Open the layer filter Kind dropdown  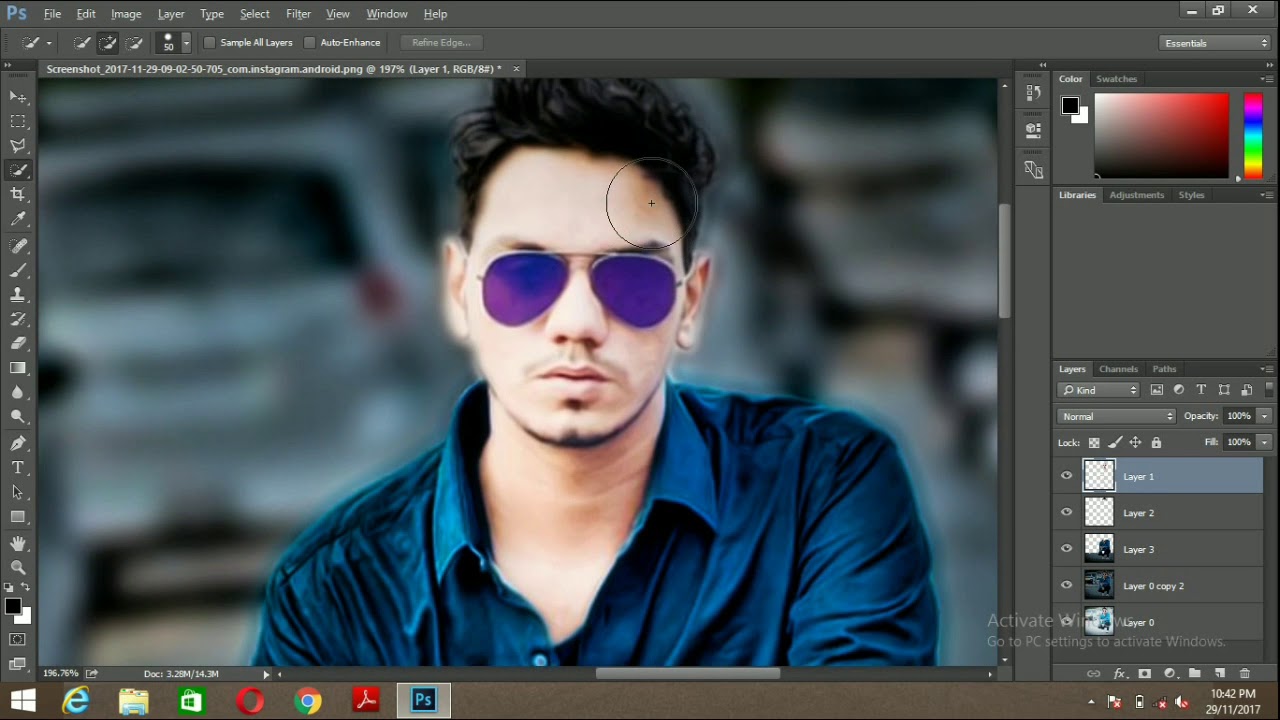(x=1099, y=390)
